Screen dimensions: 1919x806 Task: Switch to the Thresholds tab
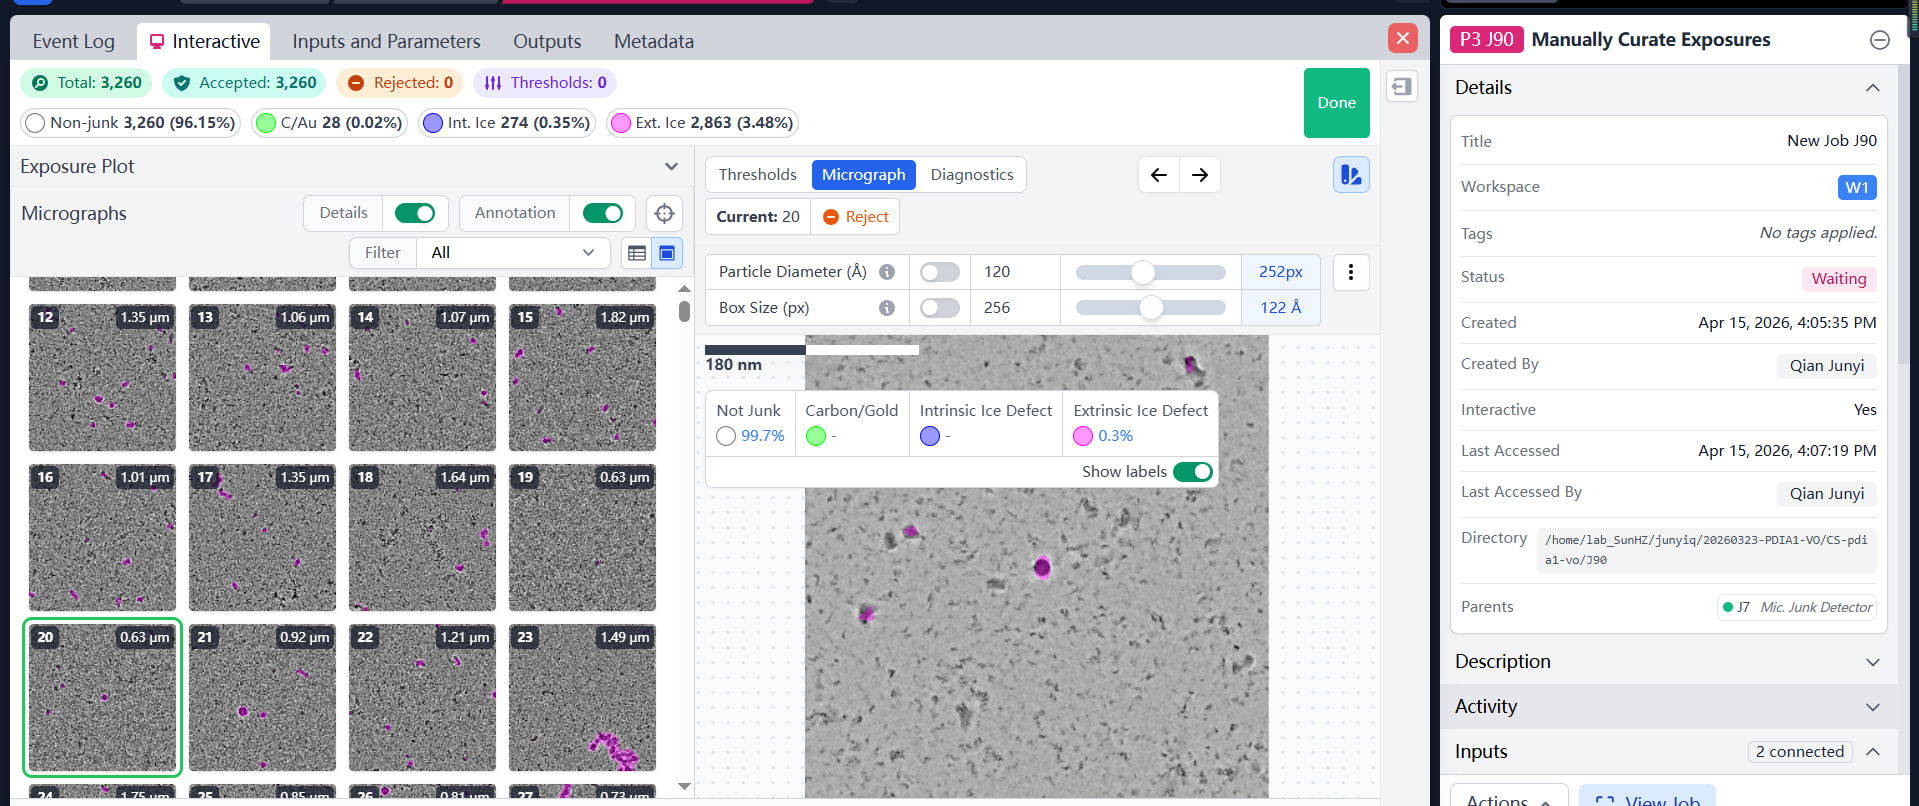(x=757, y=175)
